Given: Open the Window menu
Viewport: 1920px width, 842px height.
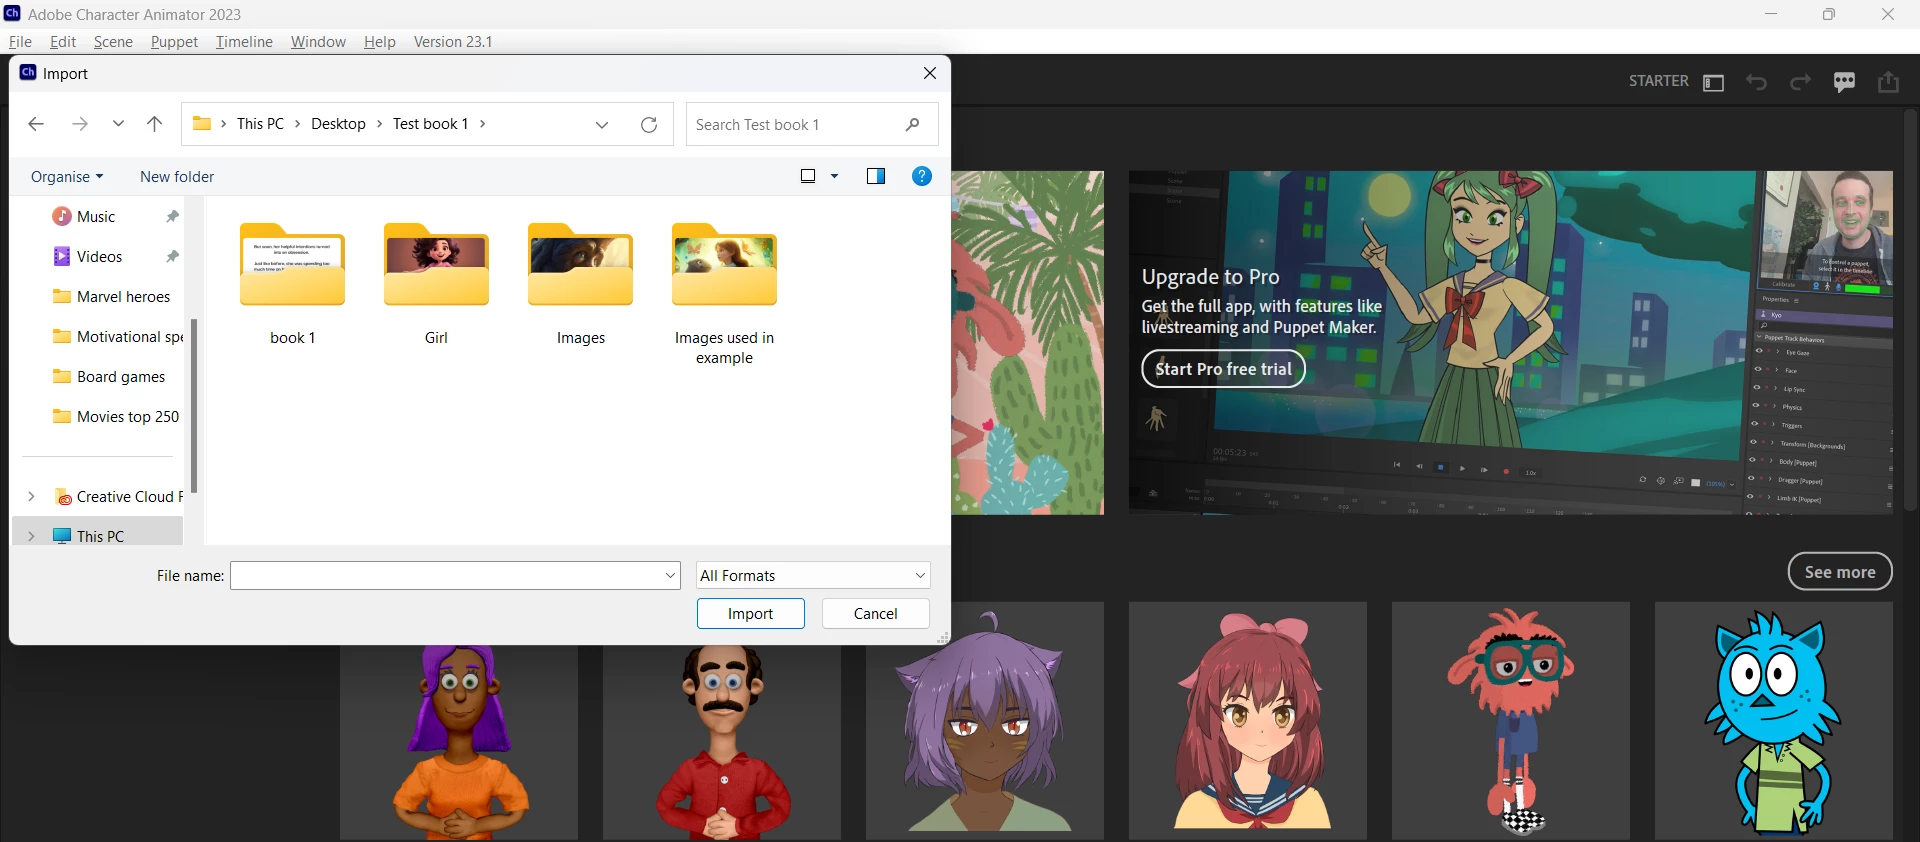Looking at the screenshot, I should (x=318, y=42).
